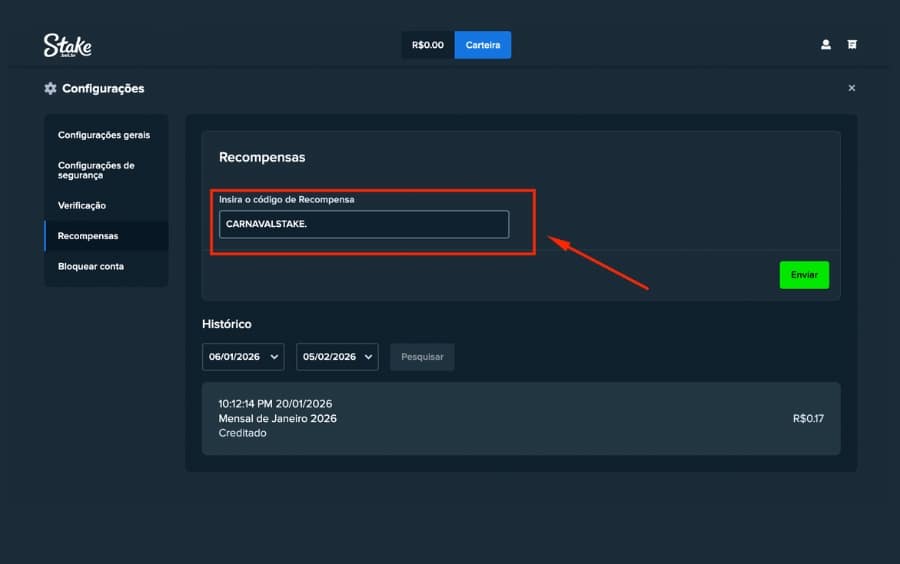Click the Histórico heading
The image size is (900, 564).
[x=227, y=324]
